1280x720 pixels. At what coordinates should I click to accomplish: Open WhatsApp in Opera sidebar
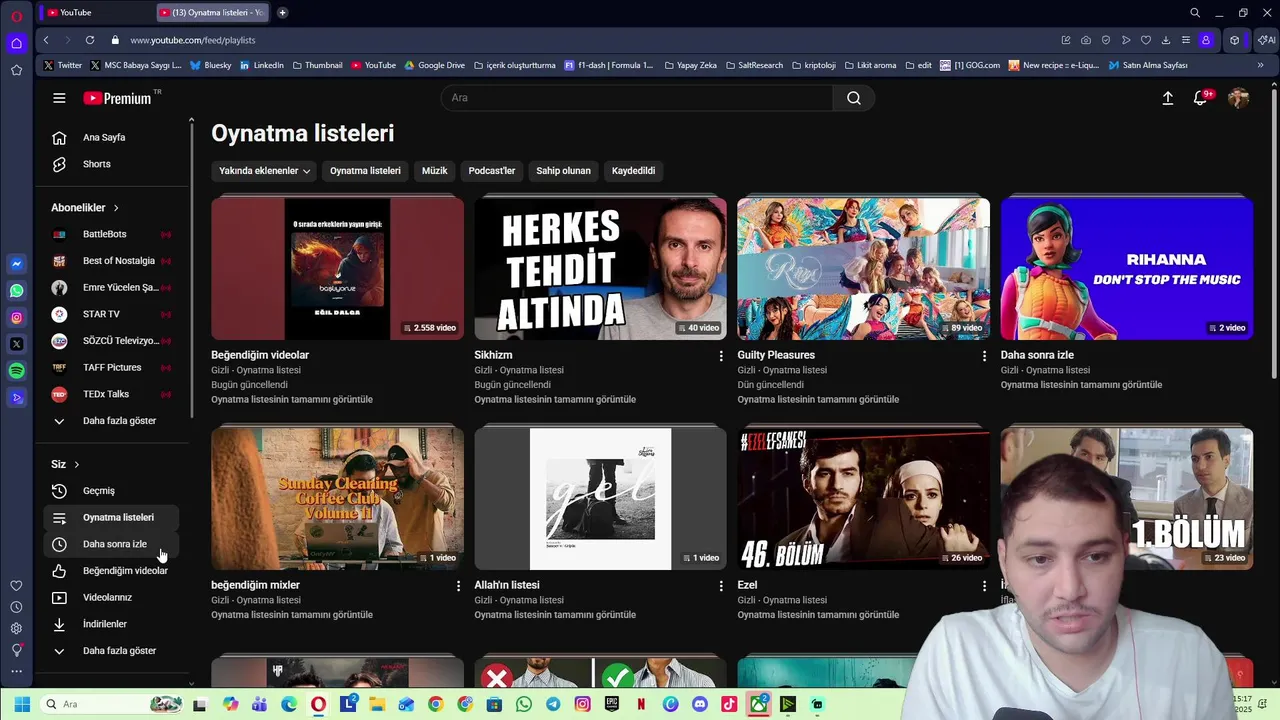(16, 291)
